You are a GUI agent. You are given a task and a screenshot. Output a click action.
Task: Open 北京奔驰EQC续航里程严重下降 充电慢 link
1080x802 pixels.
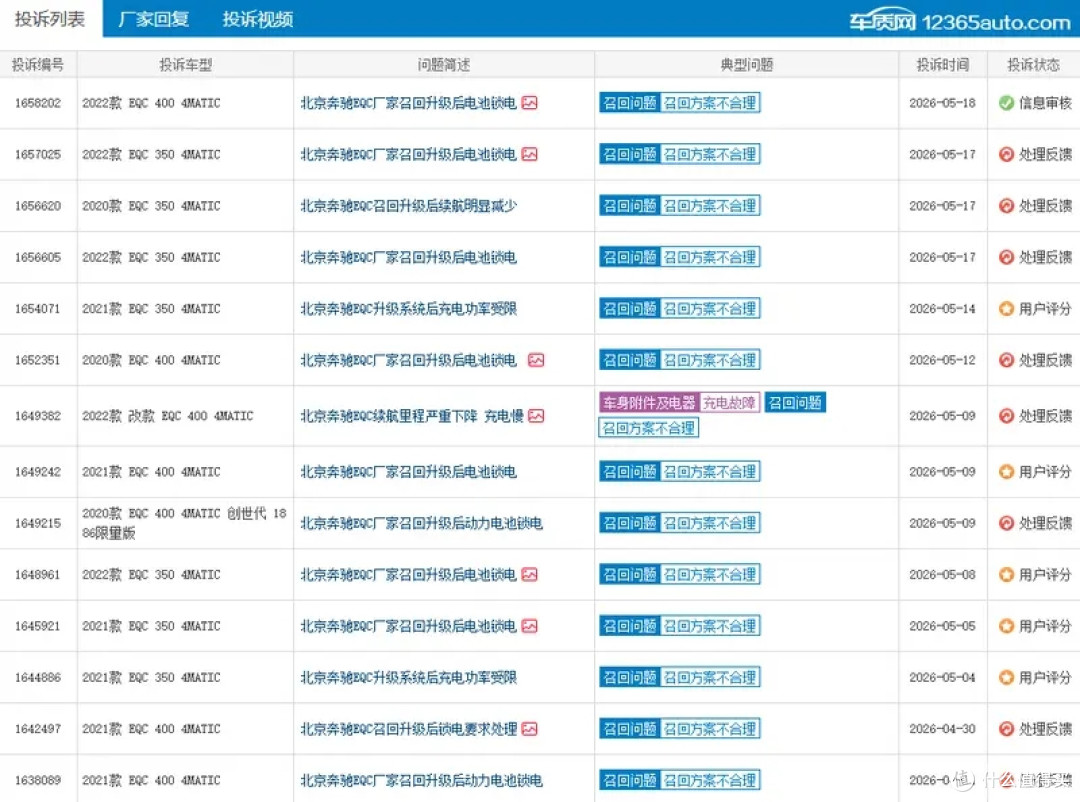click(x=412, y=415)
